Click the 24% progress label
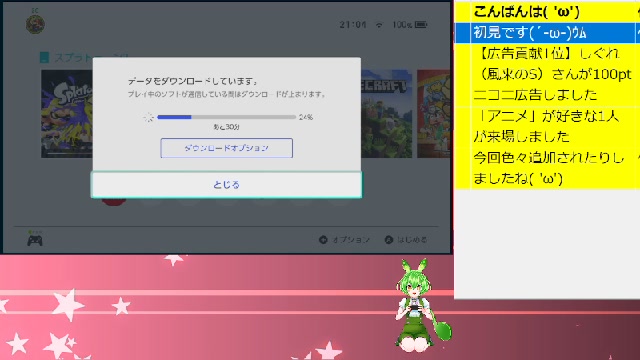The width and height of the screenshot is (640, 360). point(306,117)
